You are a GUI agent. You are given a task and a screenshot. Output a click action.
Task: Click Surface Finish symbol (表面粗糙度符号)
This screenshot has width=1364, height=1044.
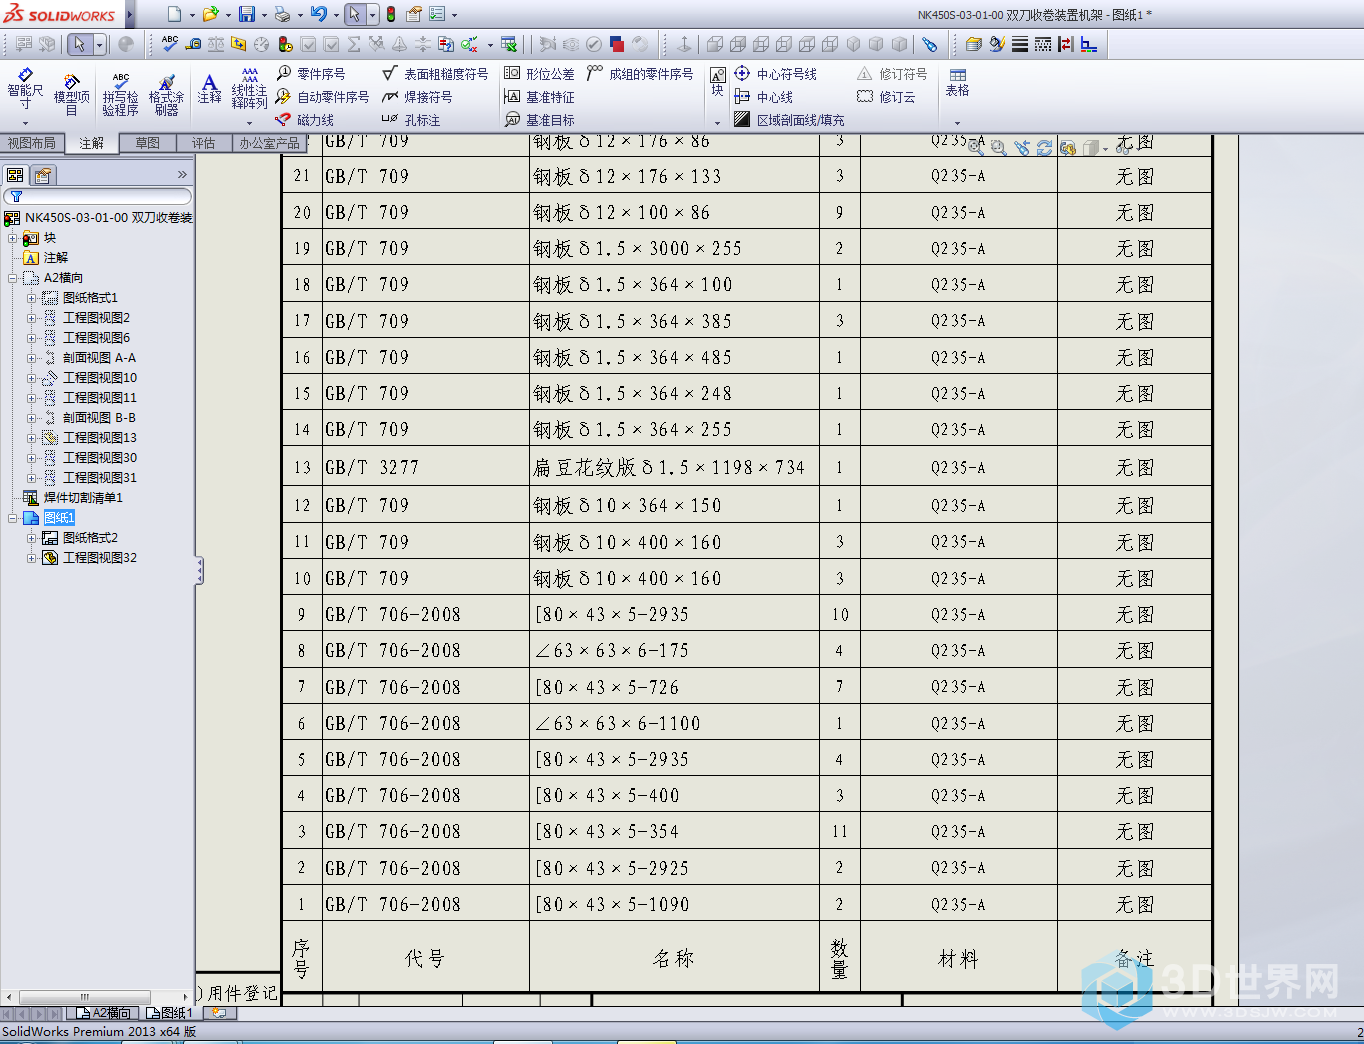coord(435,74)
